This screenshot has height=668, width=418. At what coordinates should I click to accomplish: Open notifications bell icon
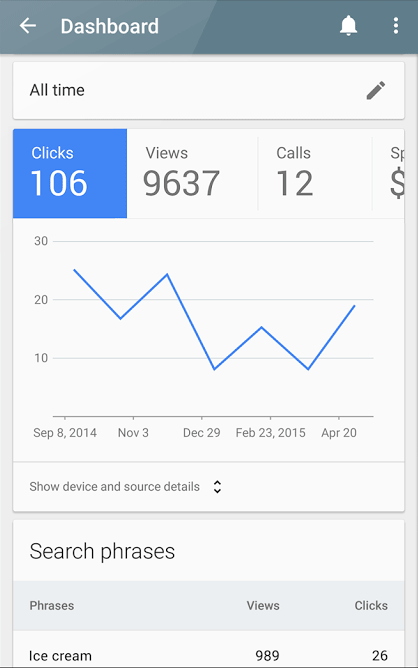[348, 26]
